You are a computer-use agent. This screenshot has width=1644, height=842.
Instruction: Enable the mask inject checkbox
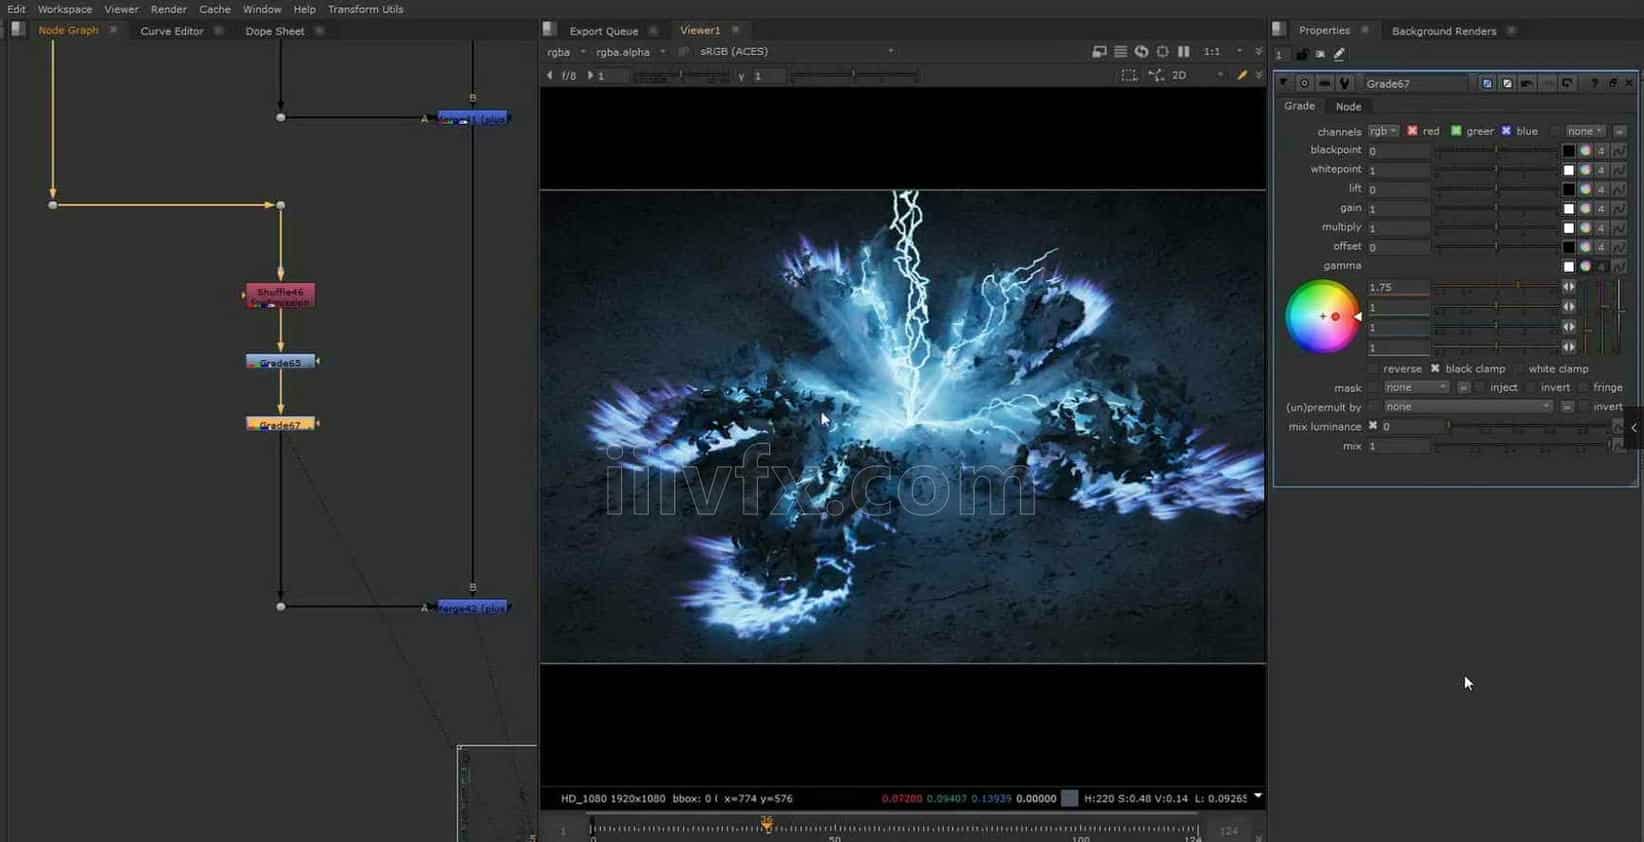[1480, 388]
